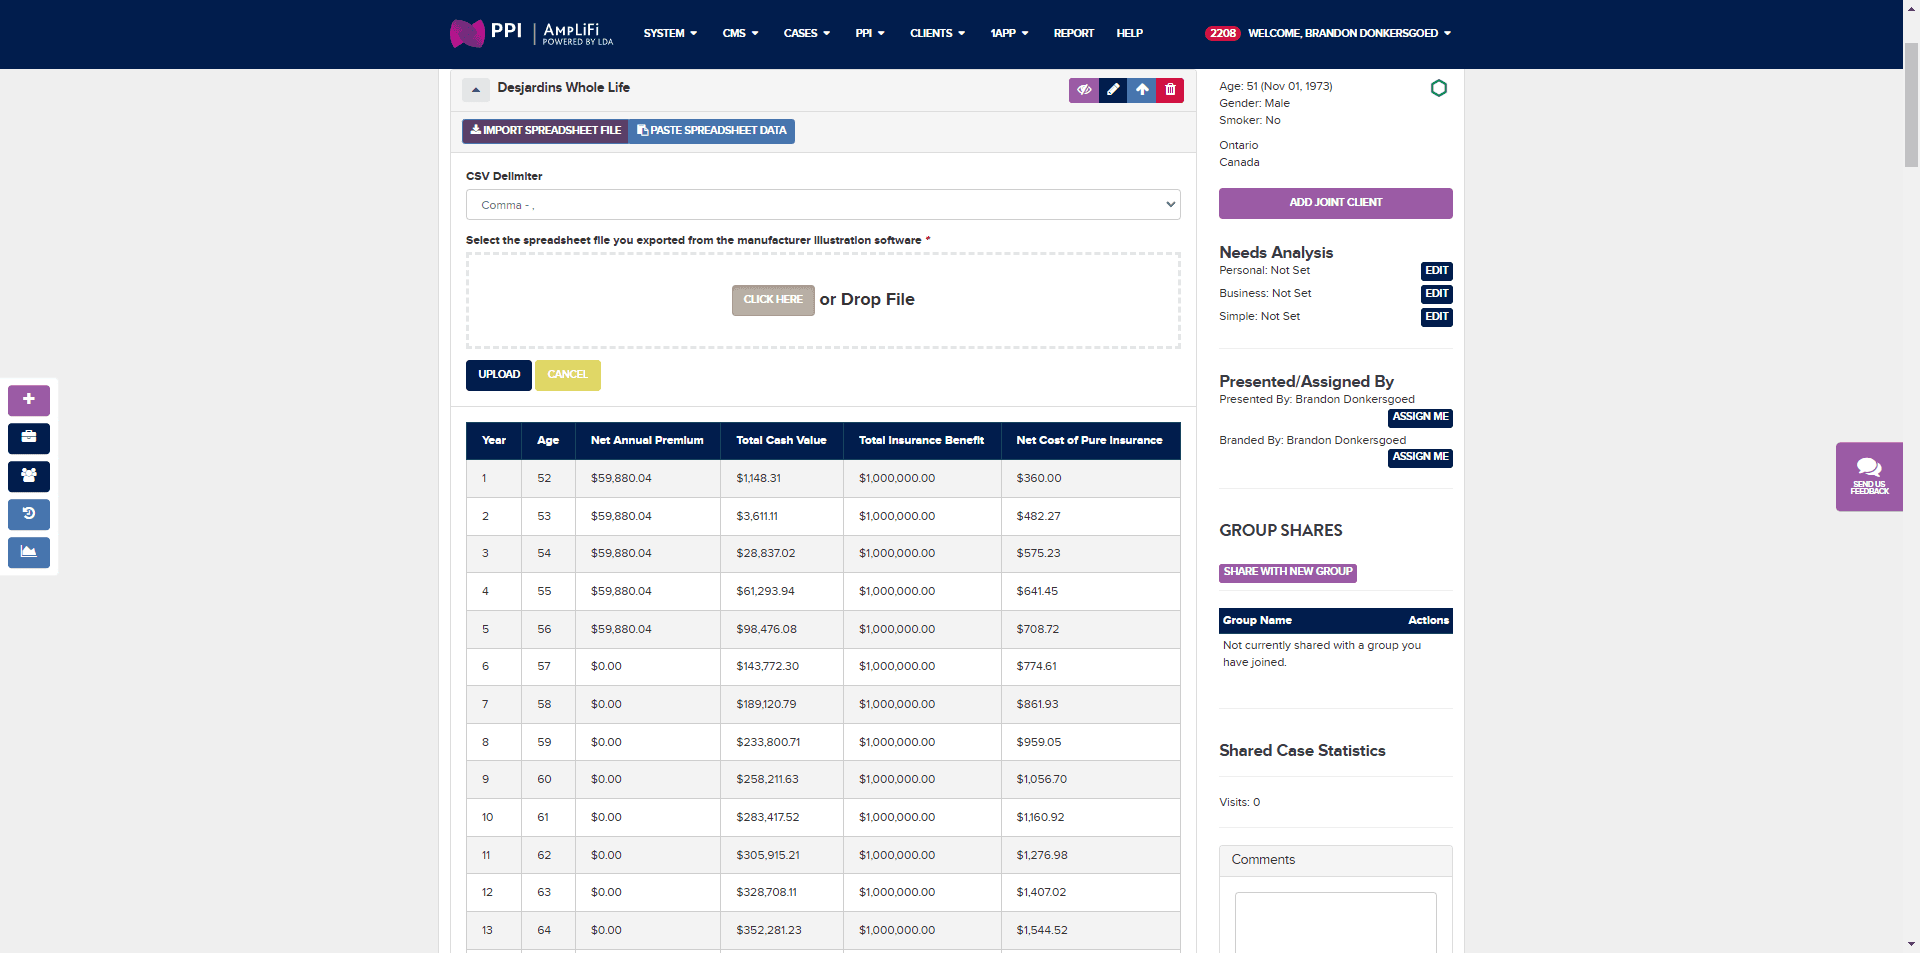This screenshot has width=1920, height=953.
Task: Click the Net Cost of Pure Insurance header
Action: 1089,441
